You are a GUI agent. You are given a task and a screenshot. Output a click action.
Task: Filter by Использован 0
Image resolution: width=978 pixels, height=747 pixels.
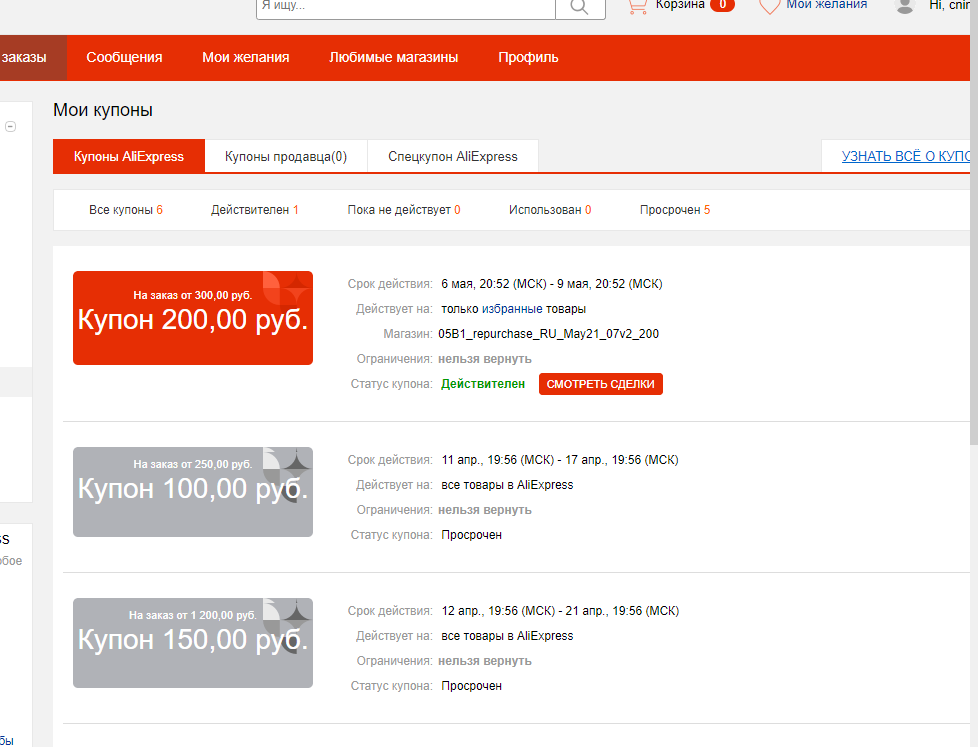[x=550, y=210]
